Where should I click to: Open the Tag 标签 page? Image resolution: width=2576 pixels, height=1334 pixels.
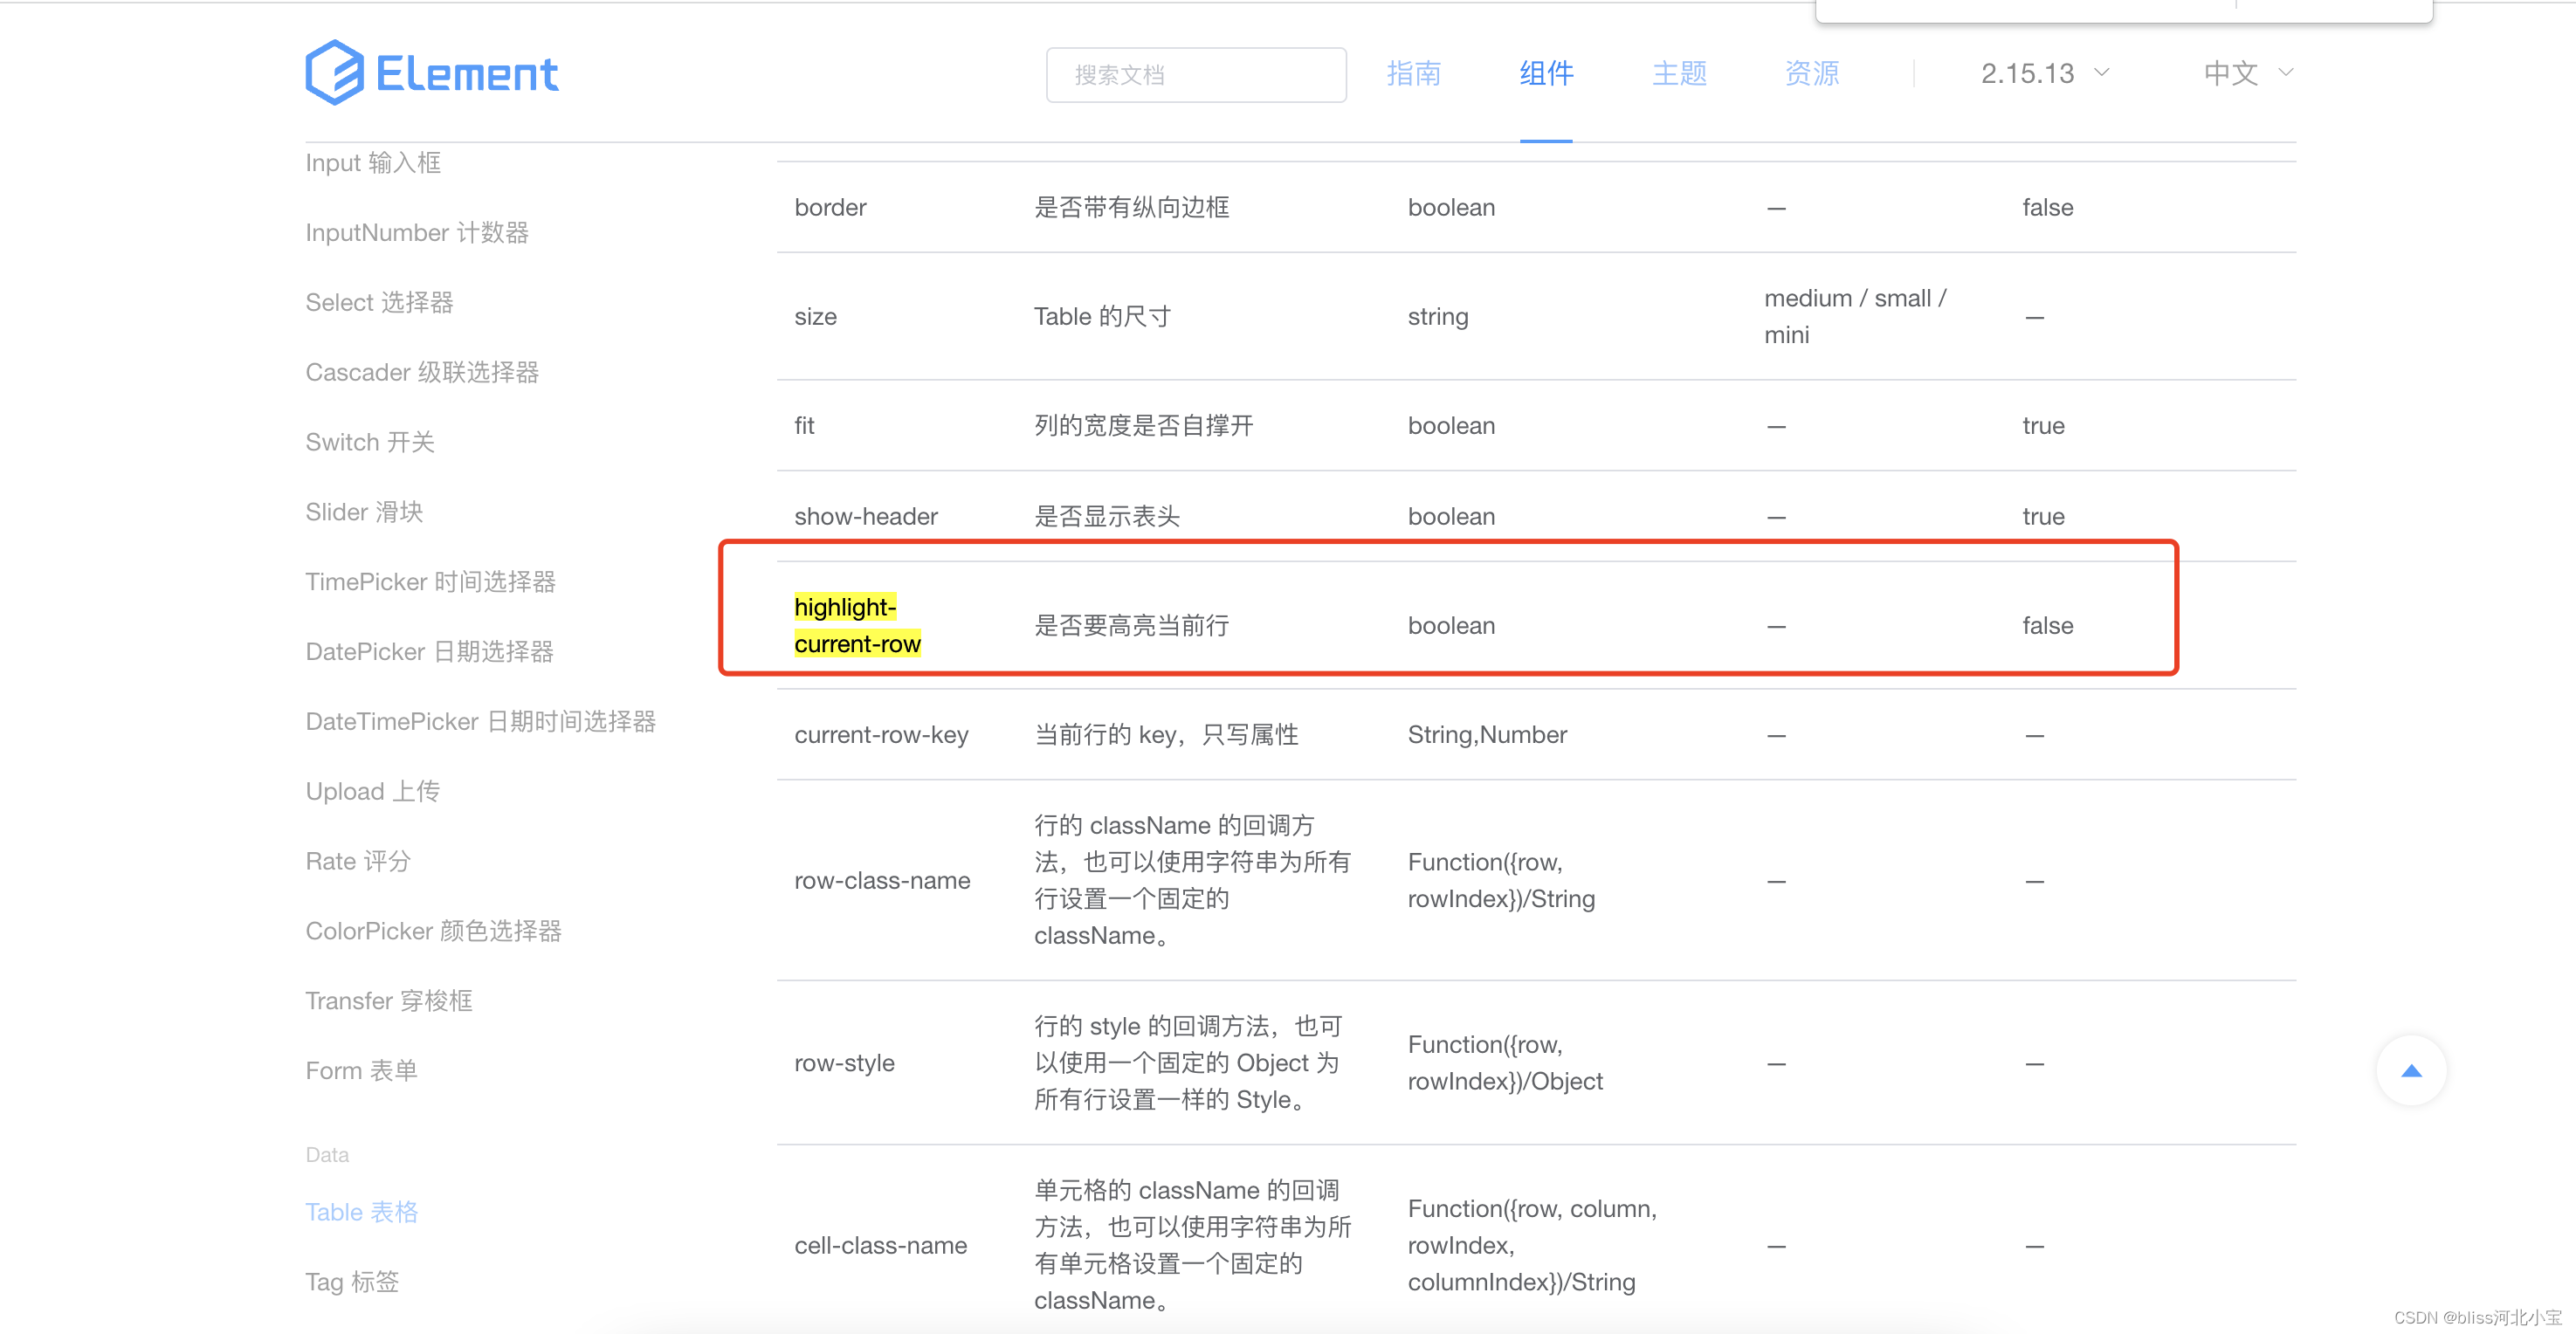click(x=351, y=1281)
